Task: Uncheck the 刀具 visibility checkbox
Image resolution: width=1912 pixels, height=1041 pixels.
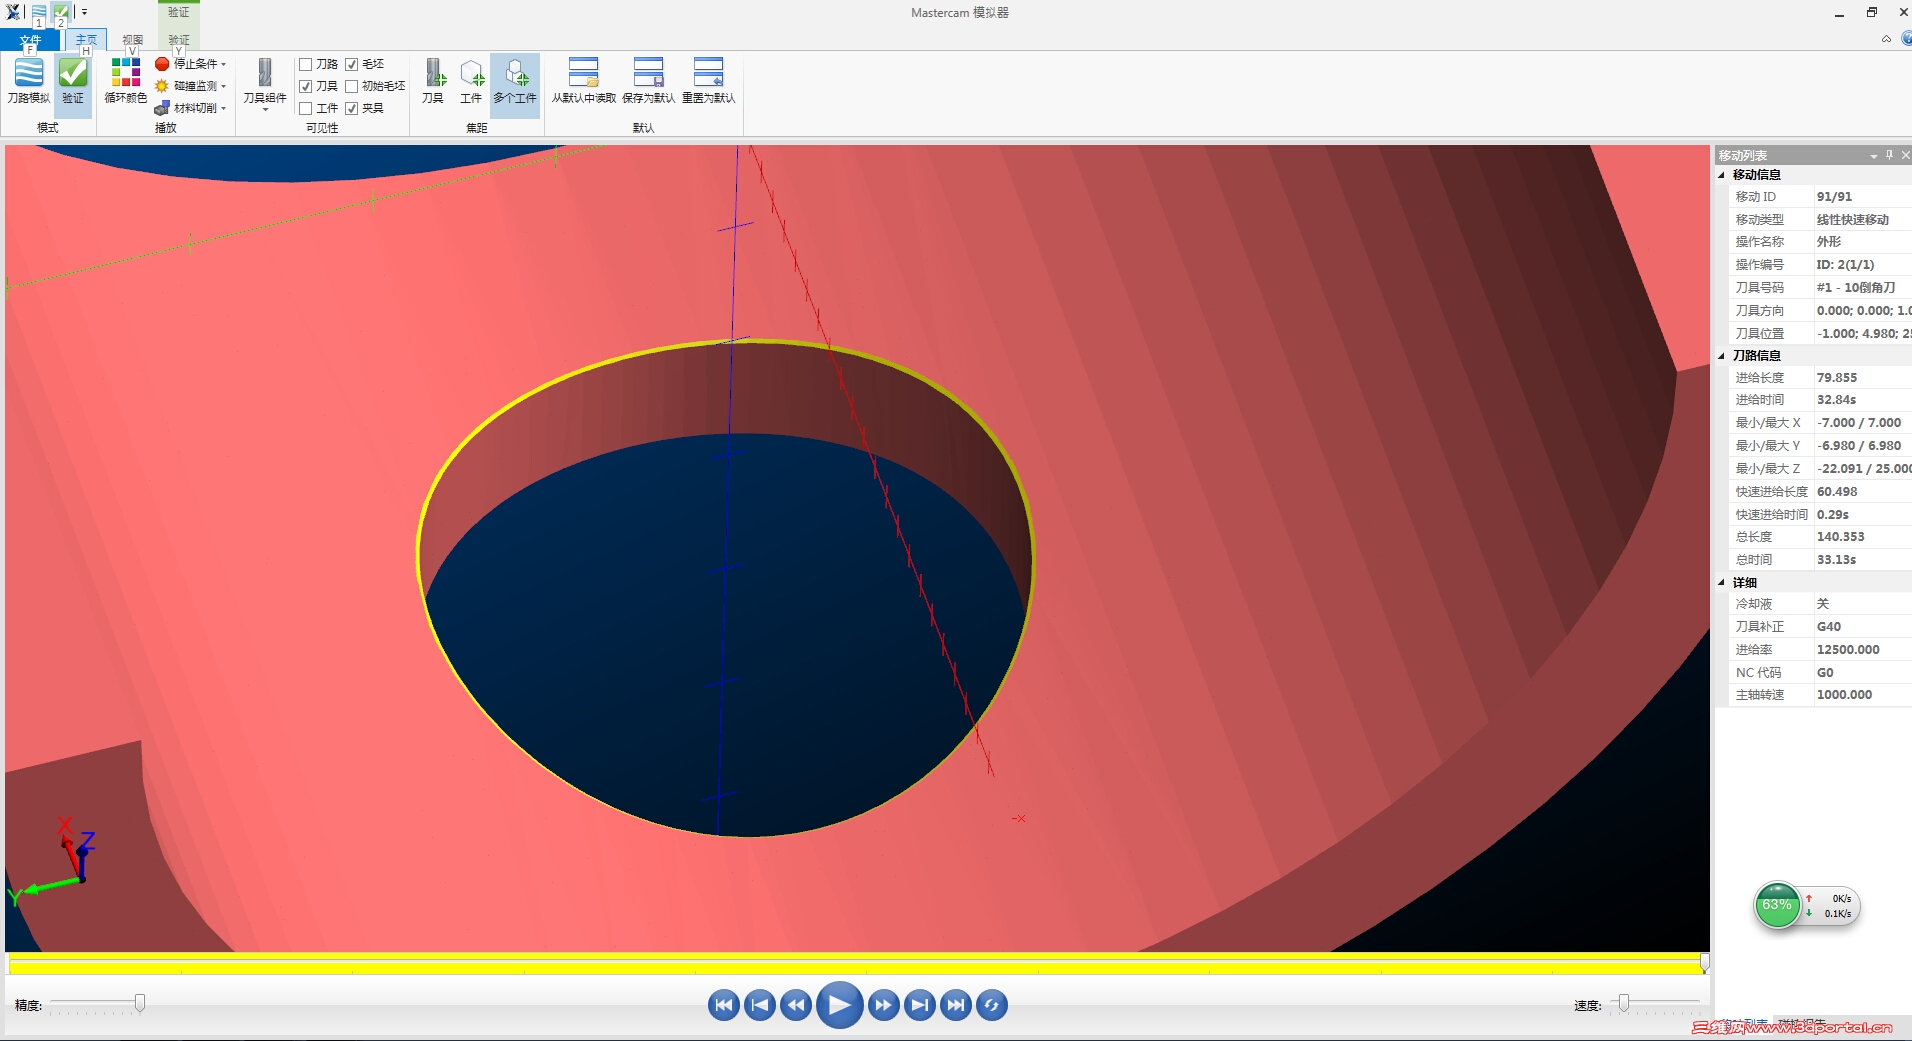Action: pos(306,86)
